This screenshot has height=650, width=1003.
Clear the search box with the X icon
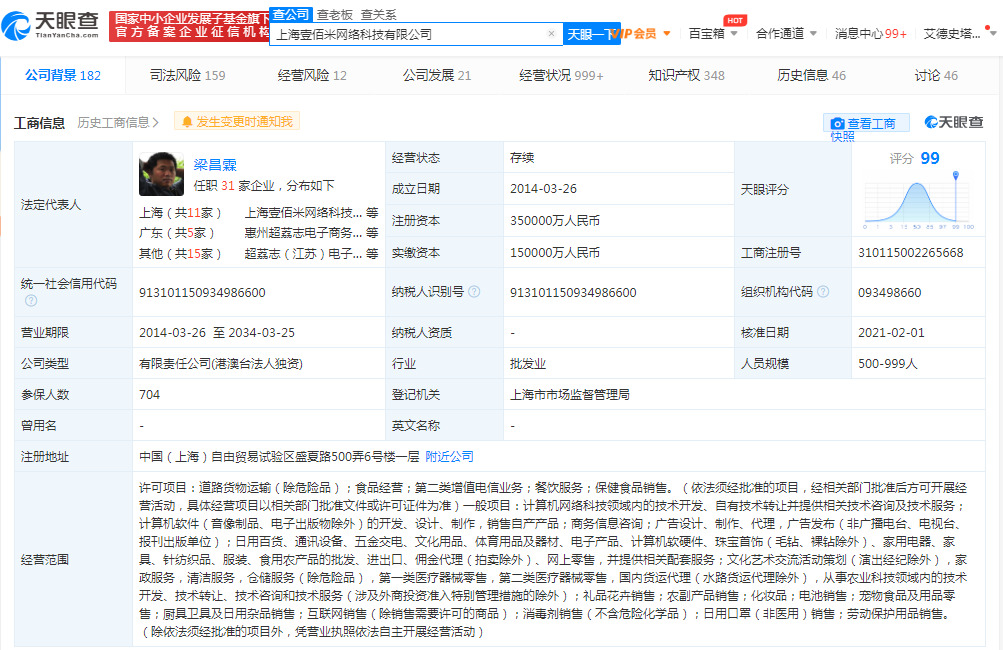pyautogui.click(x=551, y=34)
